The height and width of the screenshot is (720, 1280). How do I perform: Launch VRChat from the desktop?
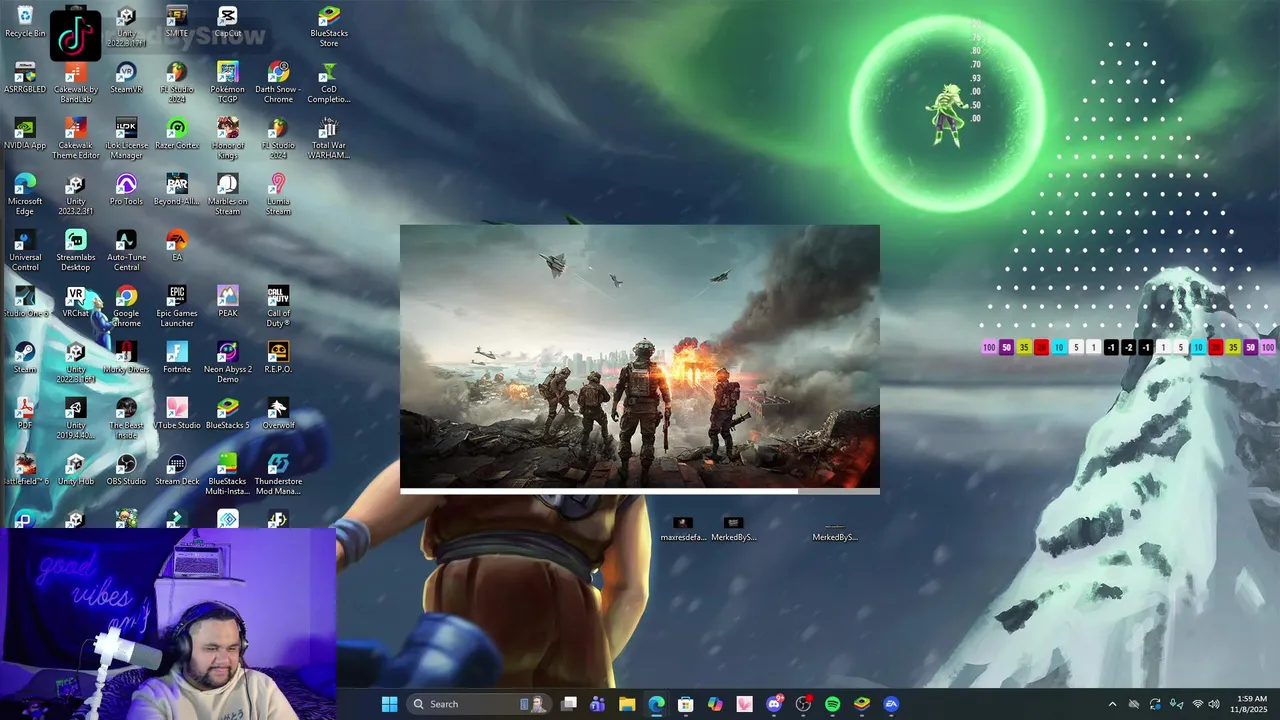[76, 302]
